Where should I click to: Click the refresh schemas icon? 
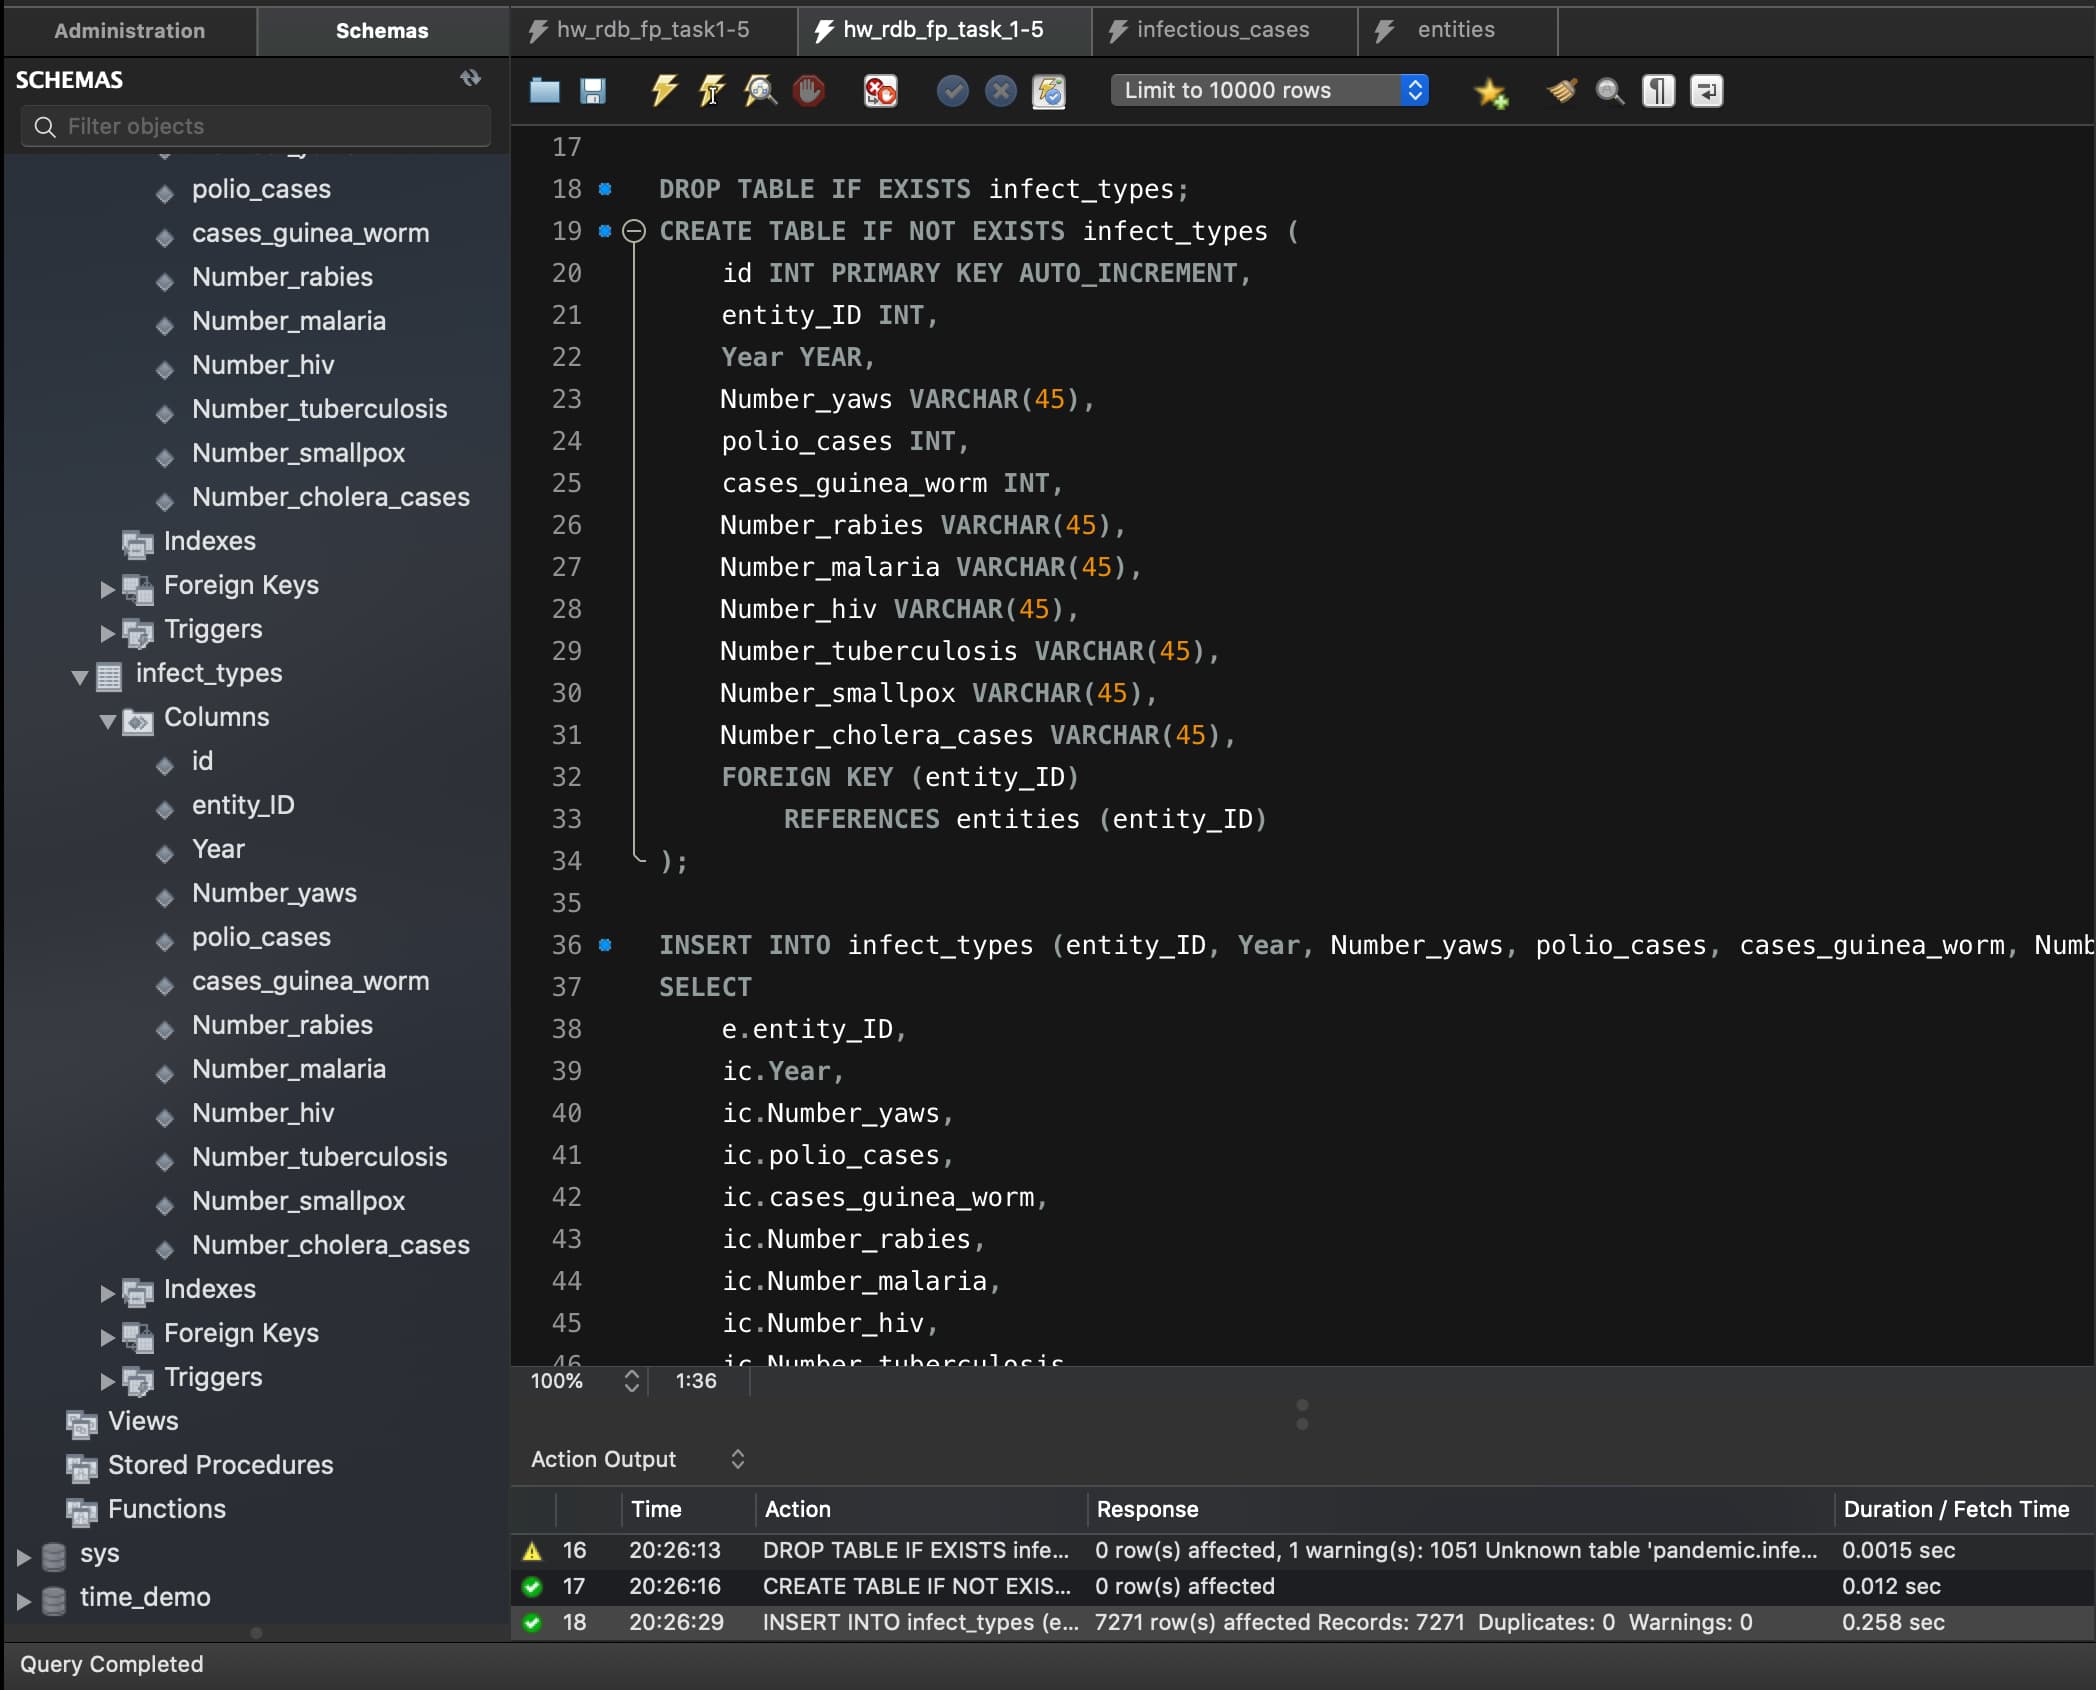click(470, 78)
